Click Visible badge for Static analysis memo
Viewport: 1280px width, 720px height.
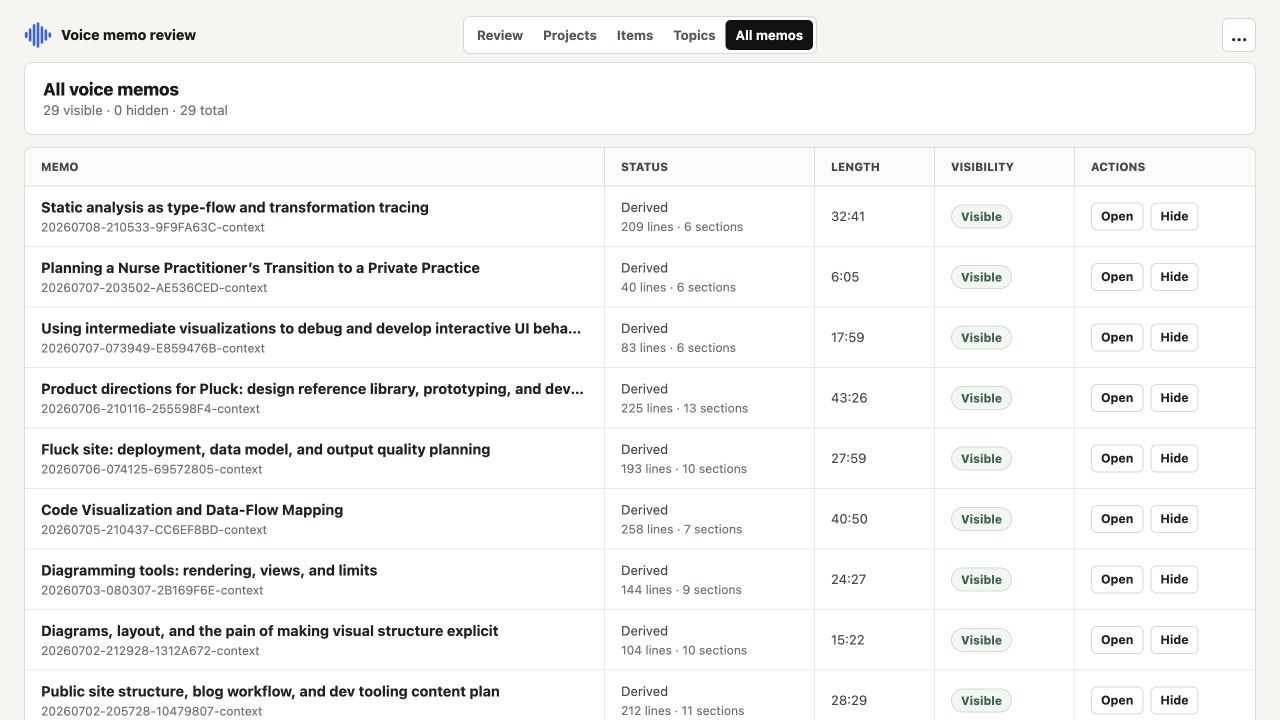point(981,216)
